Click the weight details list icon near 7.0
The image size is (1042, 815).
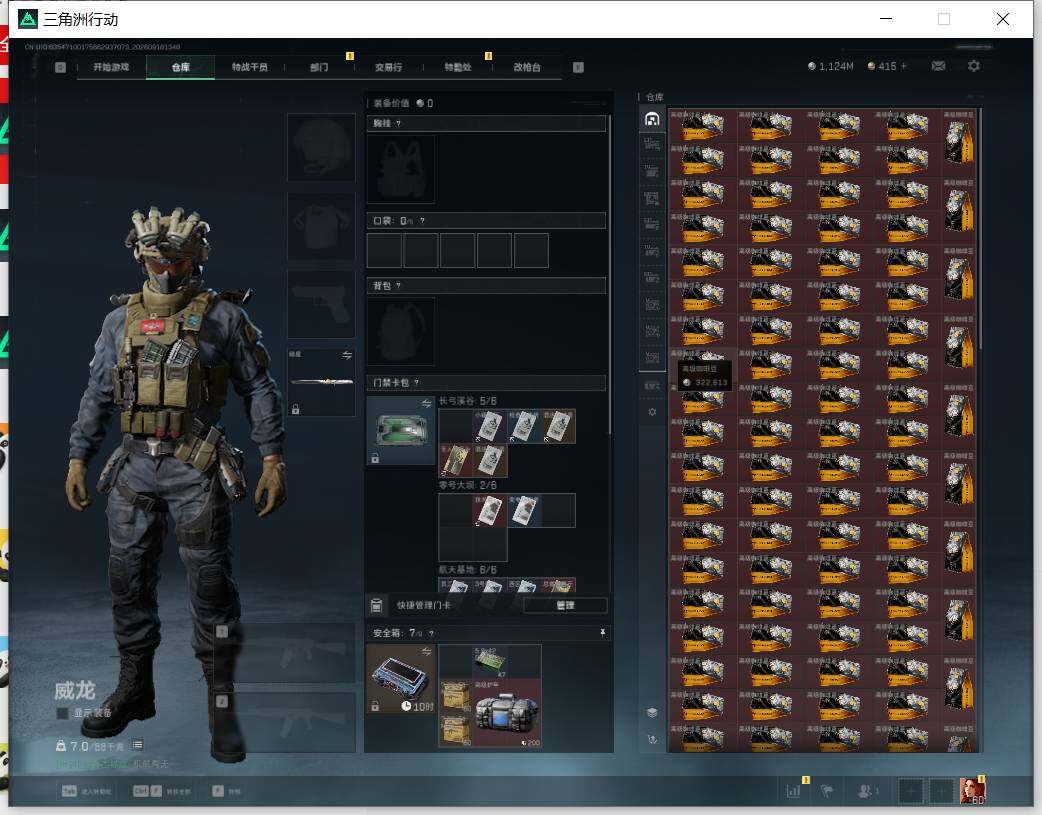[x=137, y=745]
